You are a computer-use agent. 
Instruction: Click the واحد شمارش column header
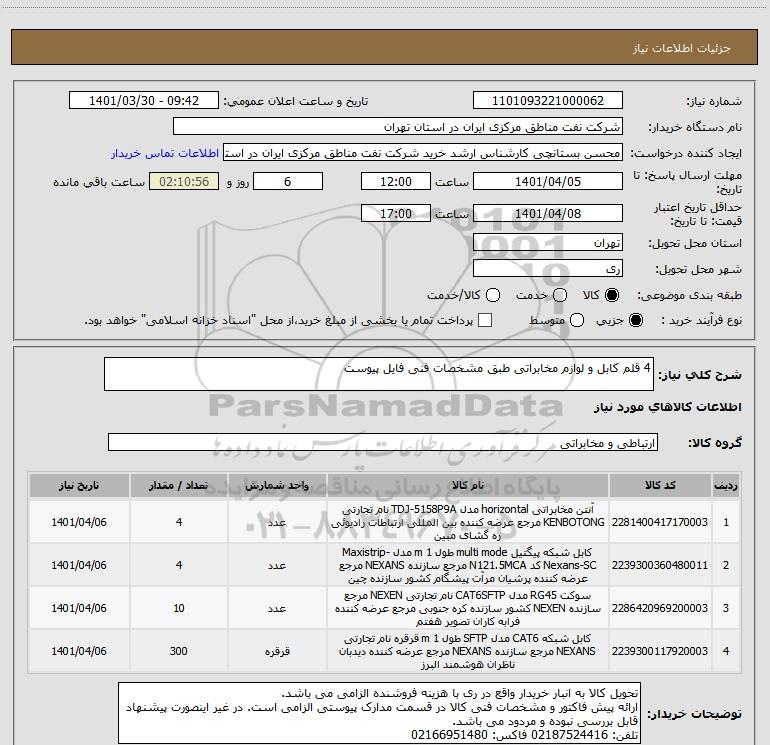click(277, 486)
